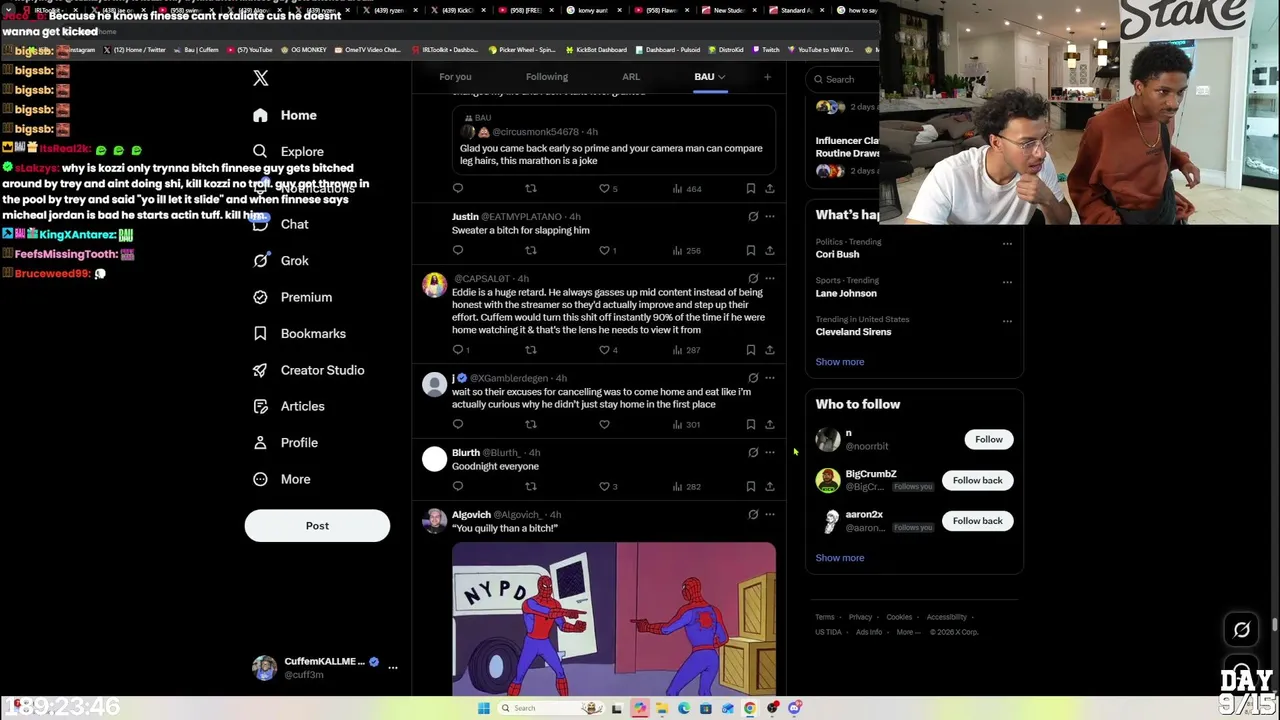This screenshot has width=1280, height=720.
Task: Open more options on Algovich's post
Action: [770, 515]
